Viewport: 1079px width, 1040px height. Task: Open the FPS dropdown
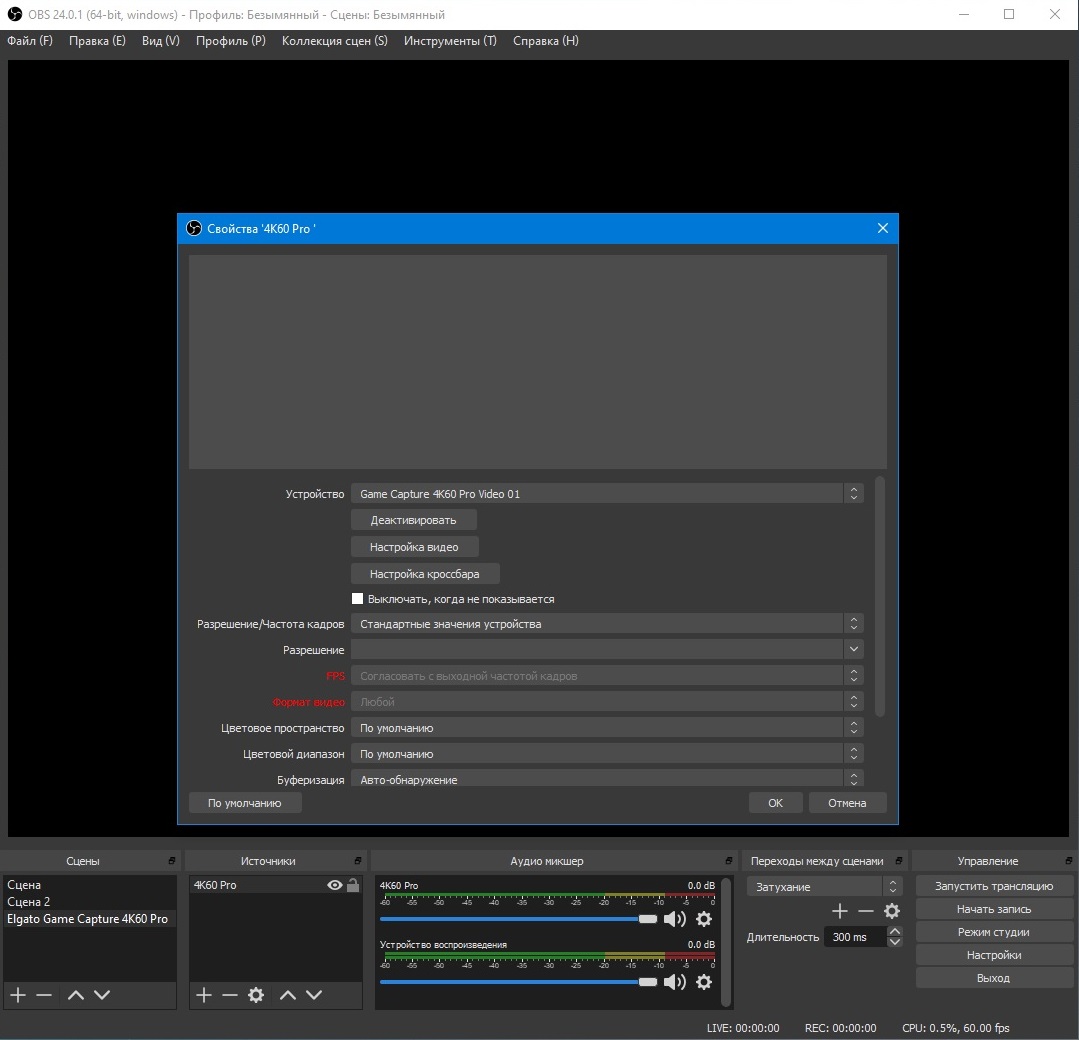tap(607, 676)
